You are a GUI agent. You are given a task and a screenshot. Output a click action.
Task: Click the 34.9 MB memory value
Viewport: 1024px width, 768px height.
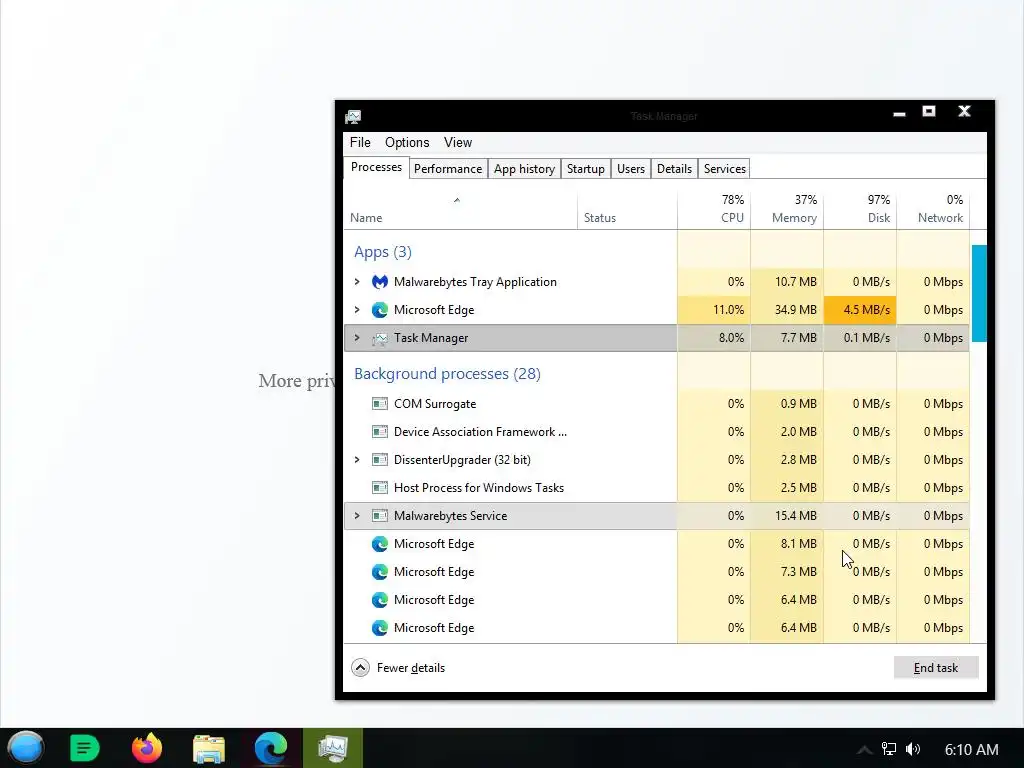[x=795, y=310]
